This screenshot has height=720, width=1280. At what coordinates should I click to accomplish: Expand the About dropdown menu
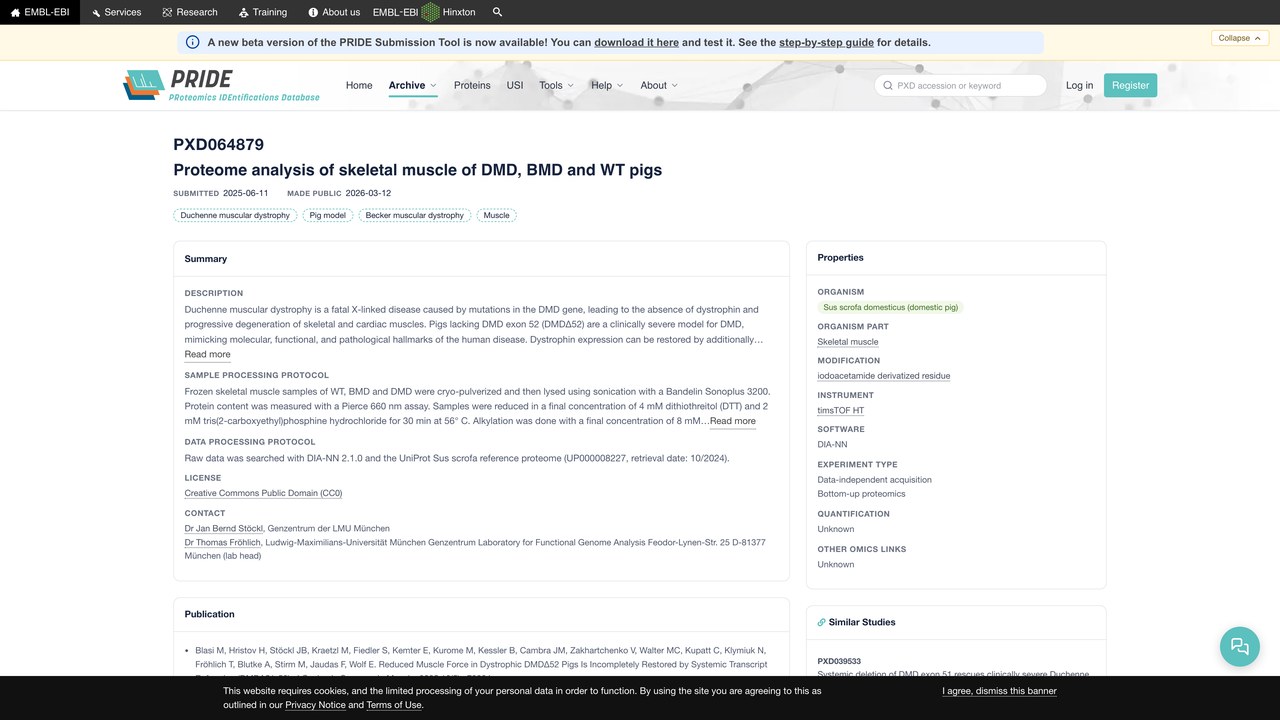(659, 85)
